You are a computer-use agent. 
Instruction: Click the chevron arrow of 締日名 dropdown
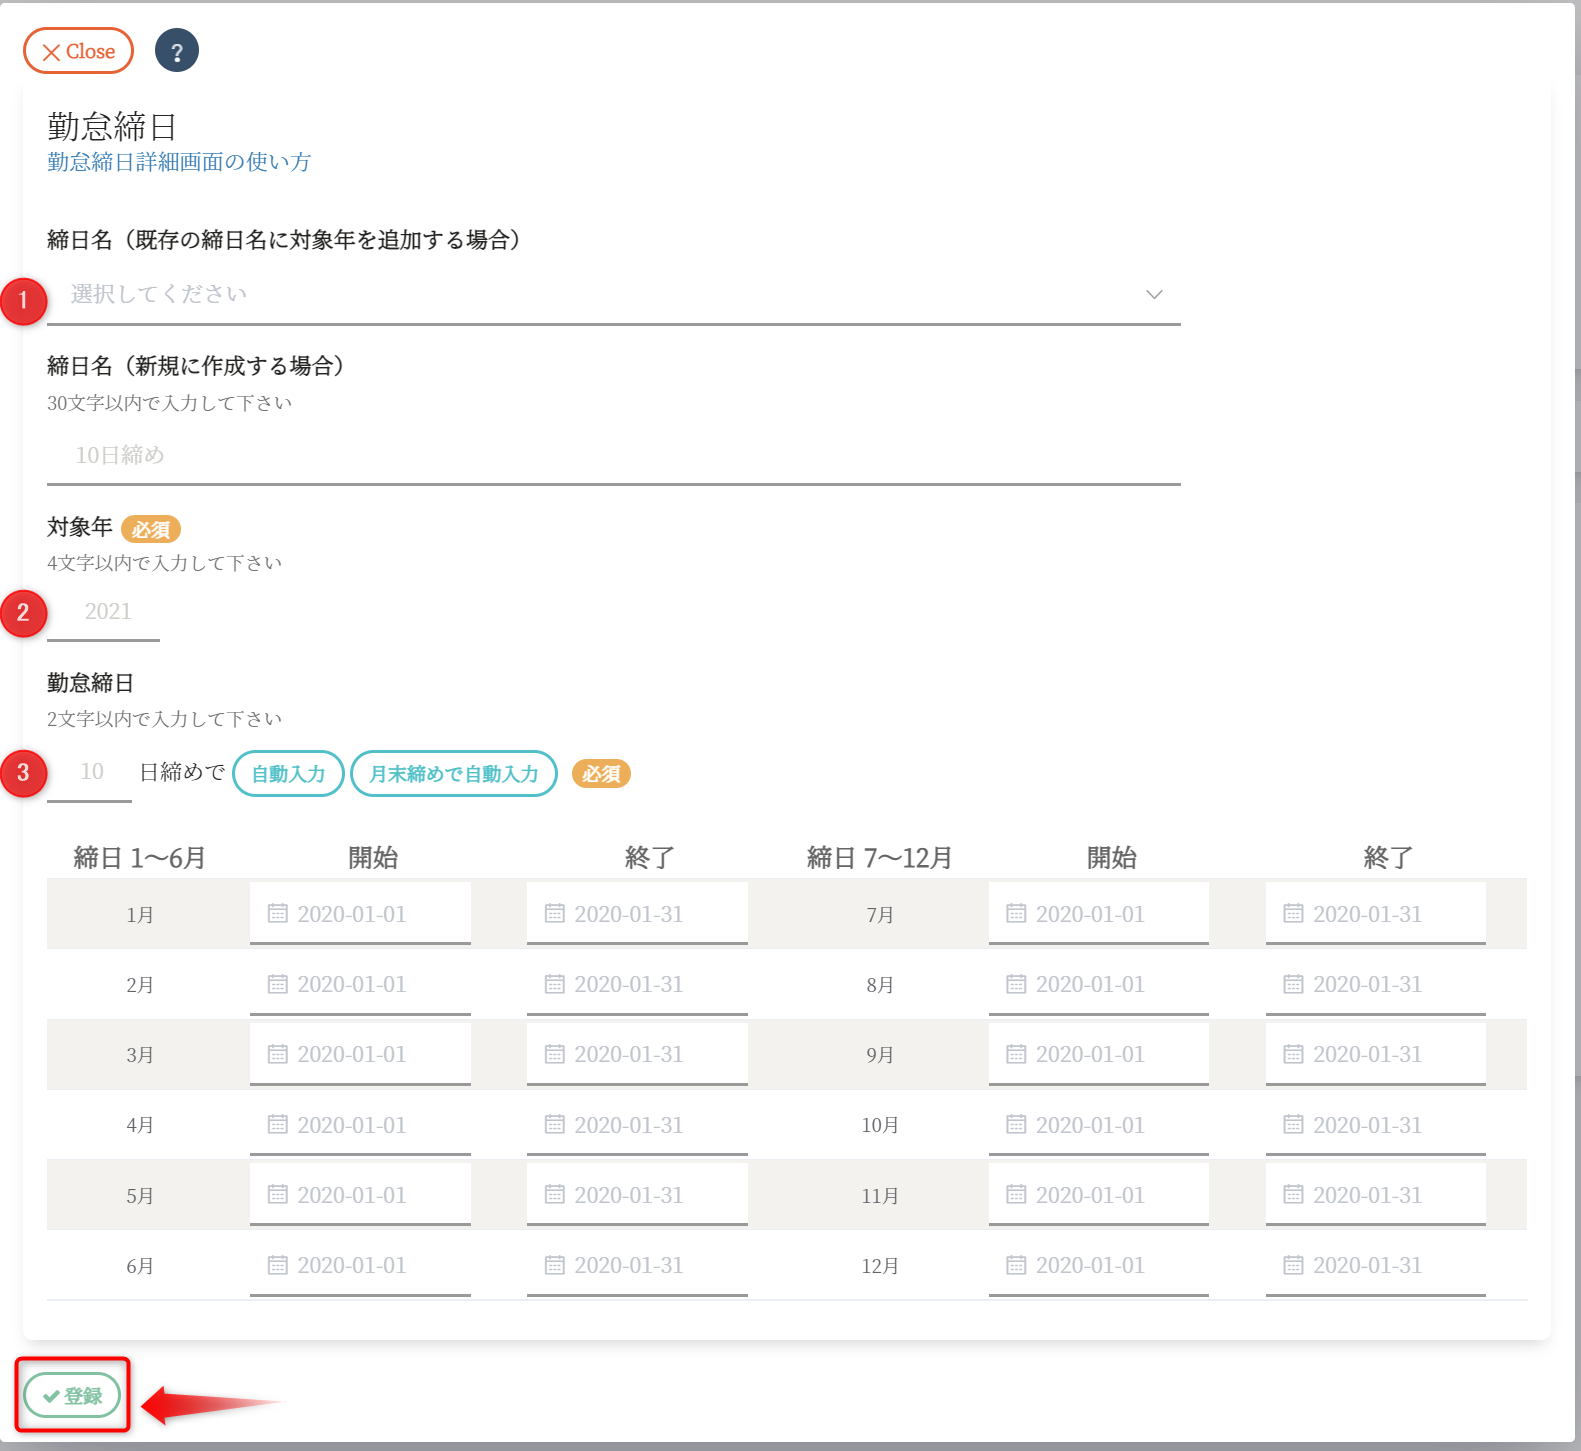click(1154, 294)
